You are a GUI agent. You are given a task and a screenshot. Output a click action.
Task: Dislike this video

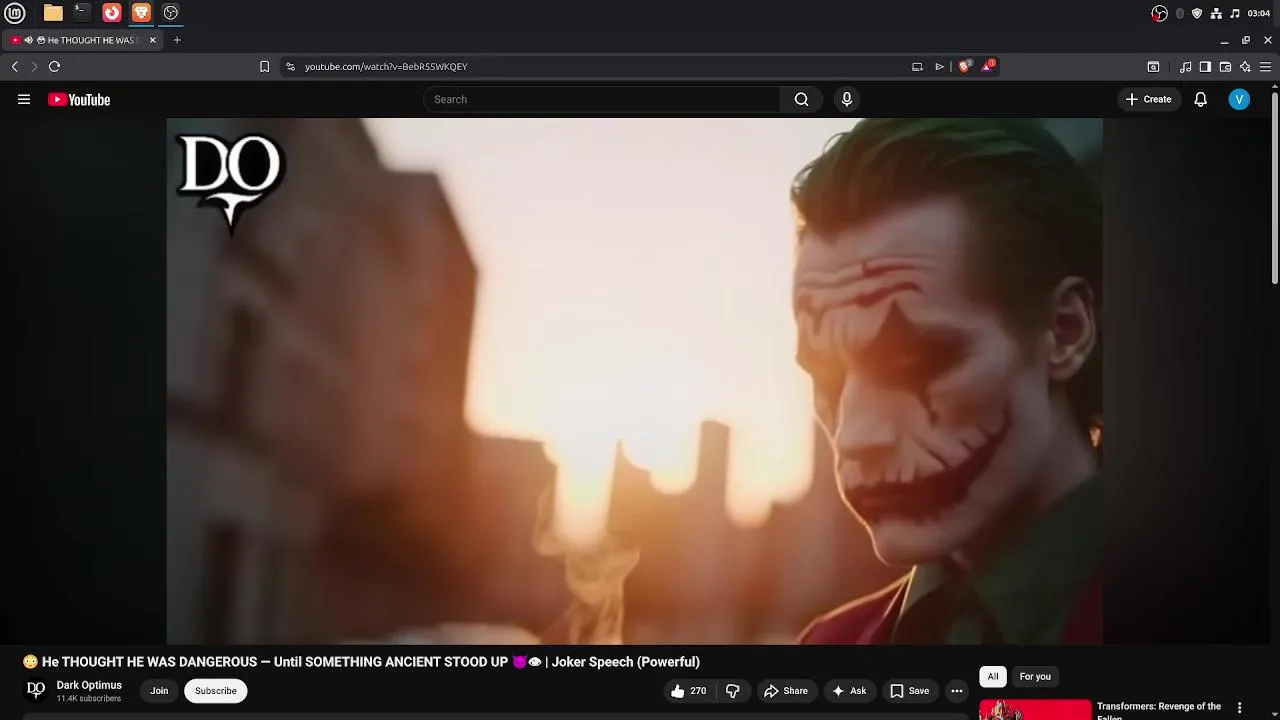733,691
